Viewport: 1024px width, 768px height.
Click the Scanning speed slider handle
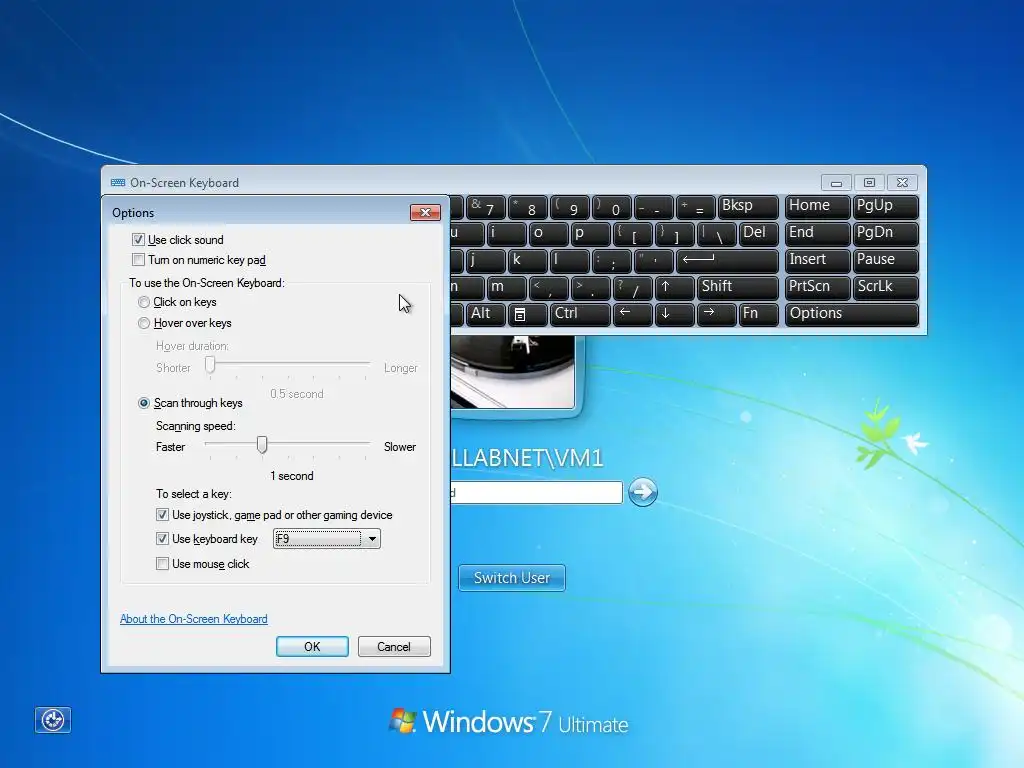262,445
